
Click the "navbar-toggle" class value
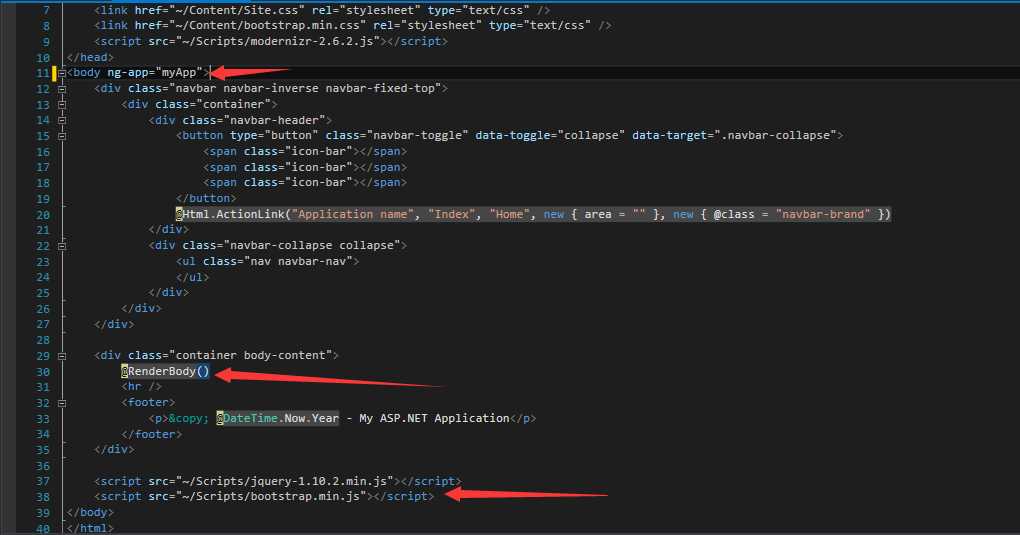click(417, 135)
